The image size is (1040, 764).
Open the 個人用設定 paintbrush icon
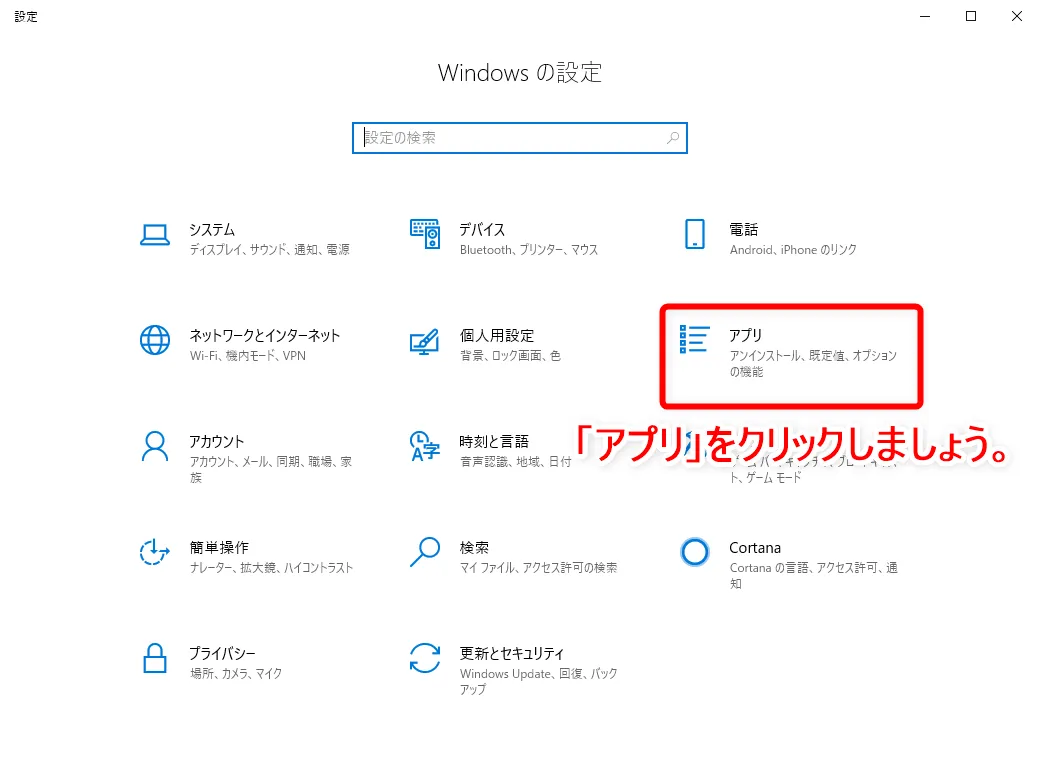point(424,342)
